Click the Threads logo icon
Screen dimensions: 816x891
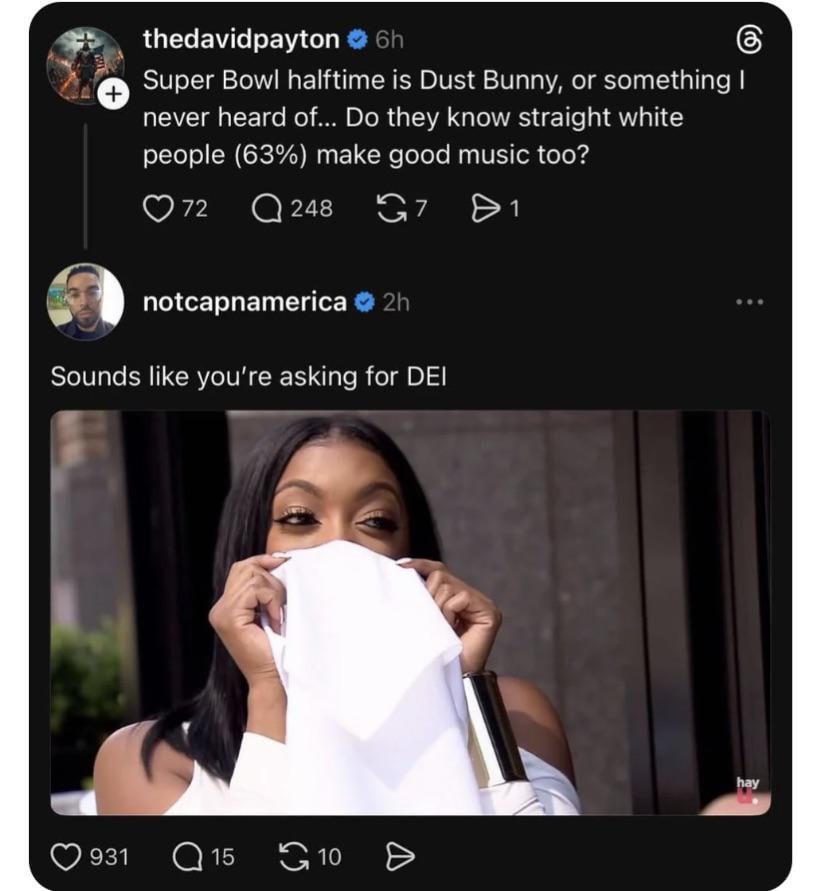[x=750, y=40]
